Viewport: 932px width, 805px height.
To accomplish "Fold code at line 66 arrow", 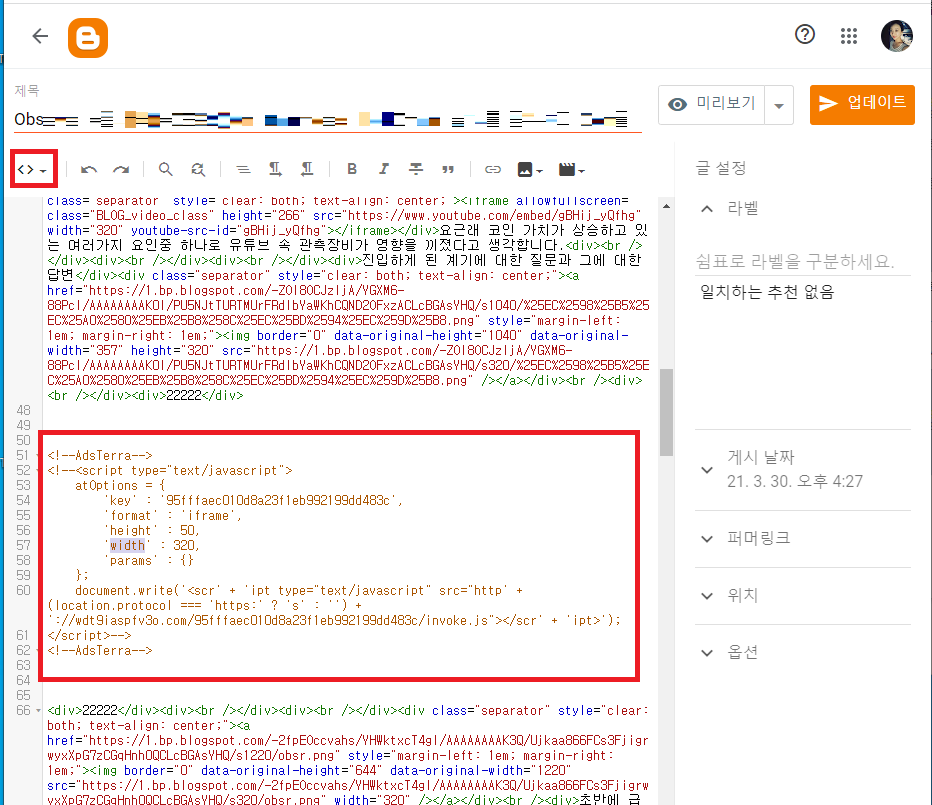I will (x=39, y=710).
